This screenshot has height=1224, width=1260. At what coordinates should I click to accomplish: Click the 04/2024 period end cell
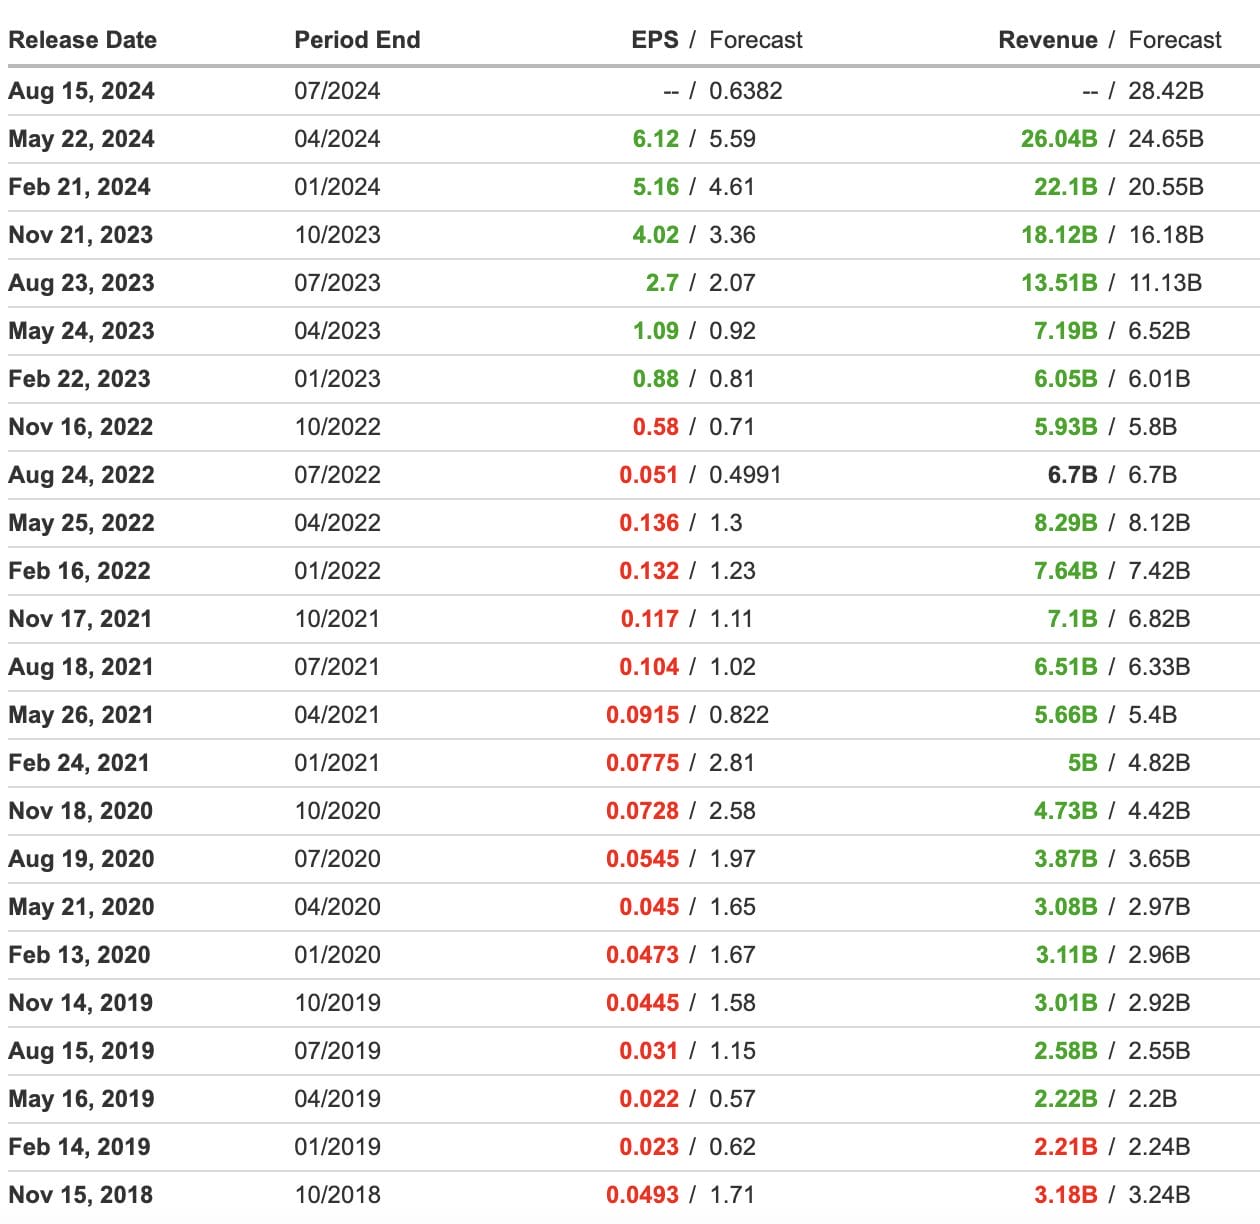pyautogui.click(x=337, y=139)
